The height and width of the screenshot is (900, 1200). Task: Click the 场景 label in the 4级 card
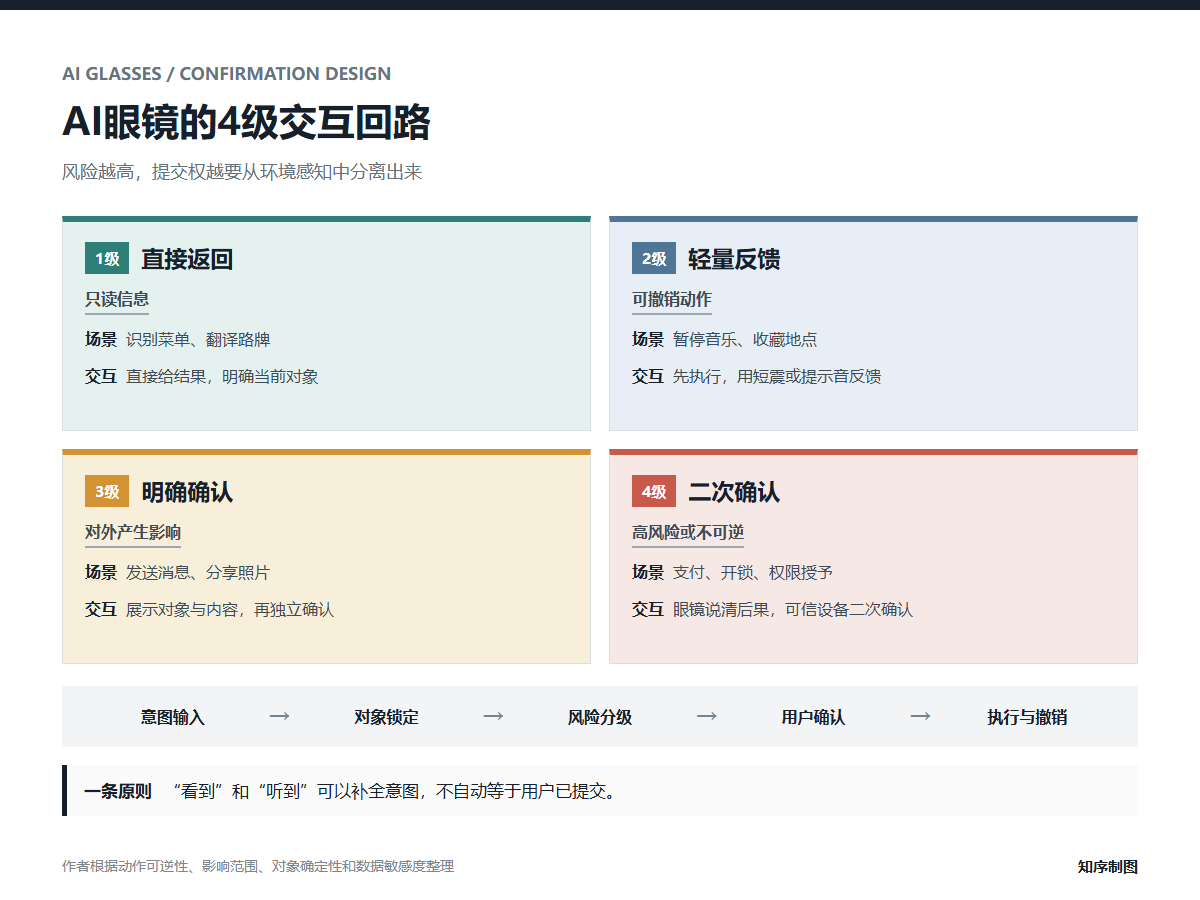coord(648,572)
